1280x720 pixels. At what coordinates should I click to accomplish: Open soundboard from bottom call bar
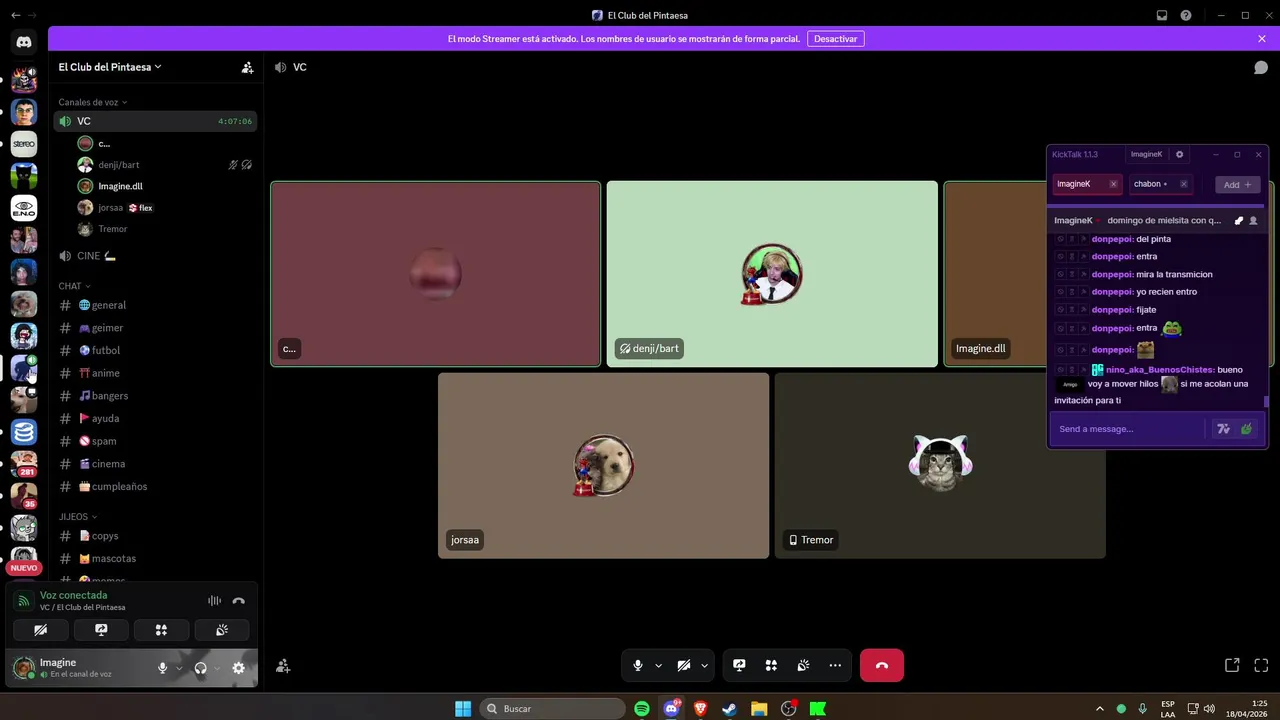803,665
